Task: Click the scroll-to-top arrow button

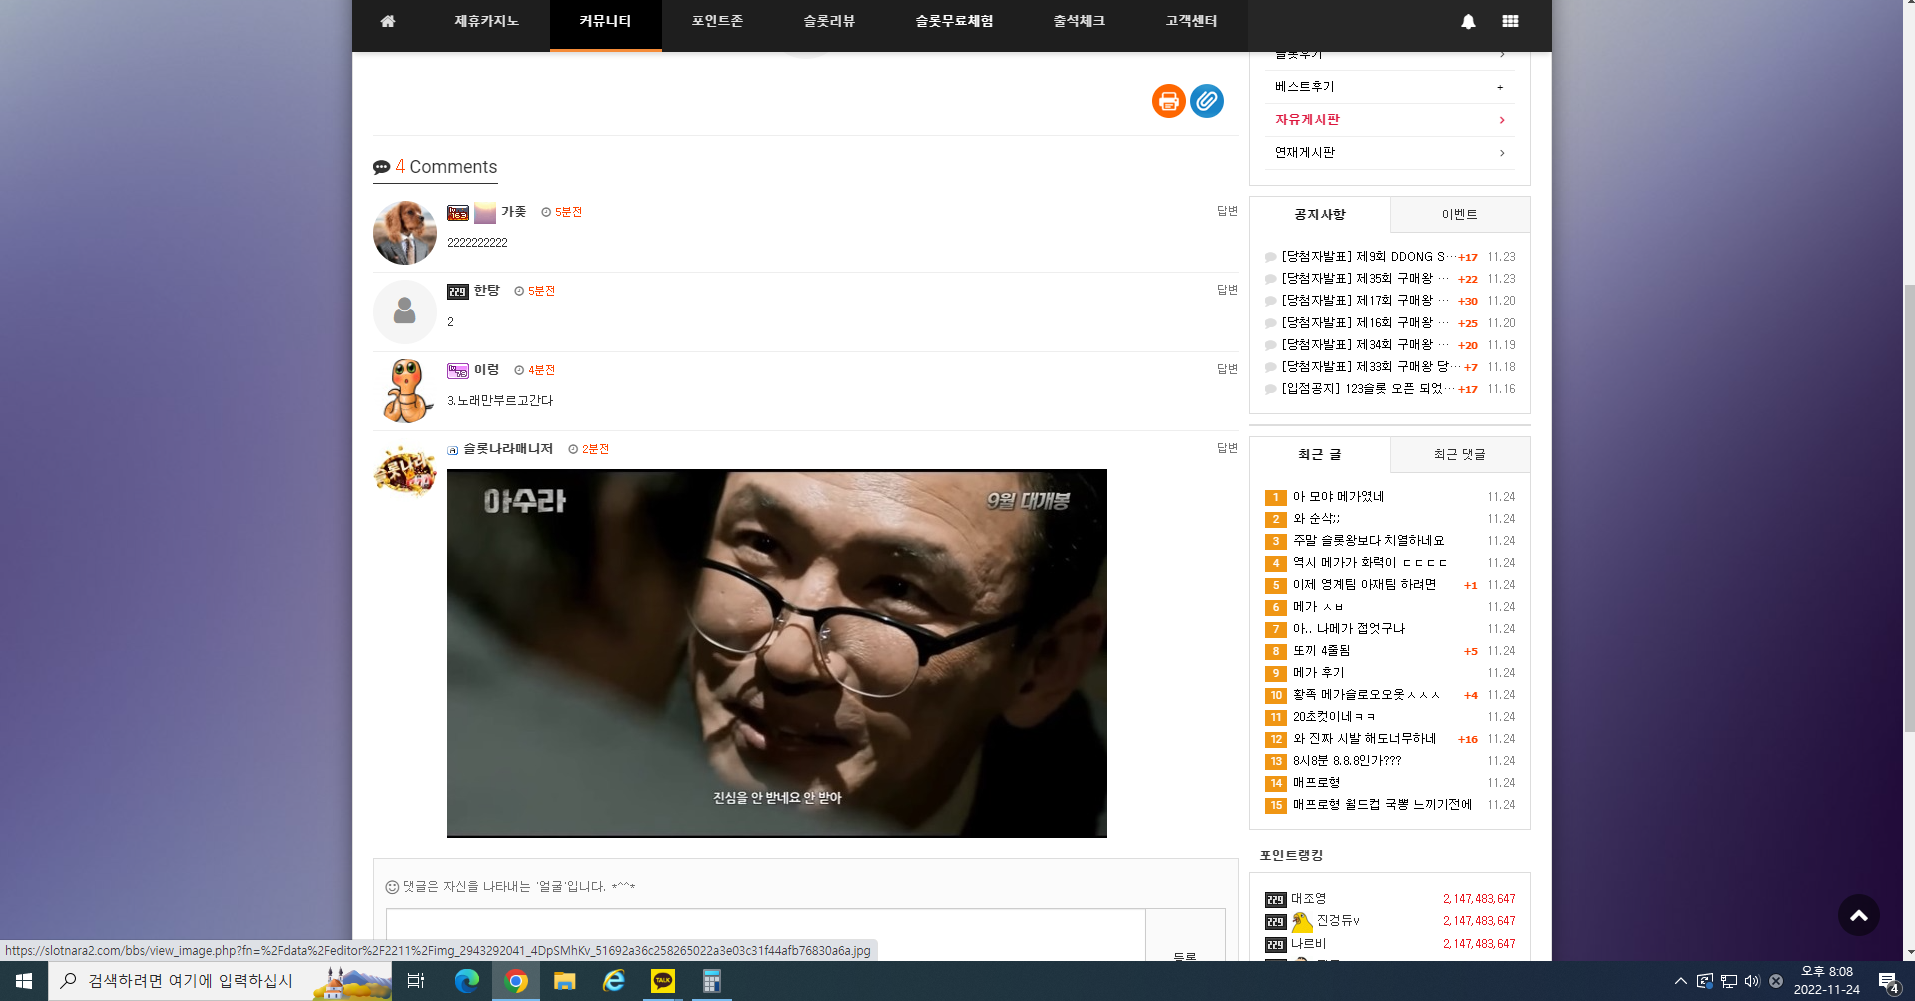Action: pos(1858,915)
